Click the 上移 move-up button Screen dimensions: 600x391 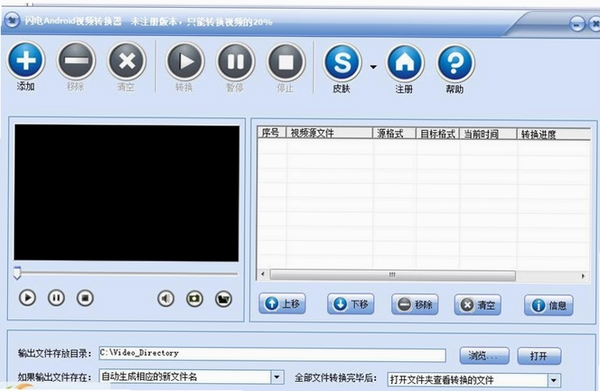pyautogui.click(x=282, y=304)
